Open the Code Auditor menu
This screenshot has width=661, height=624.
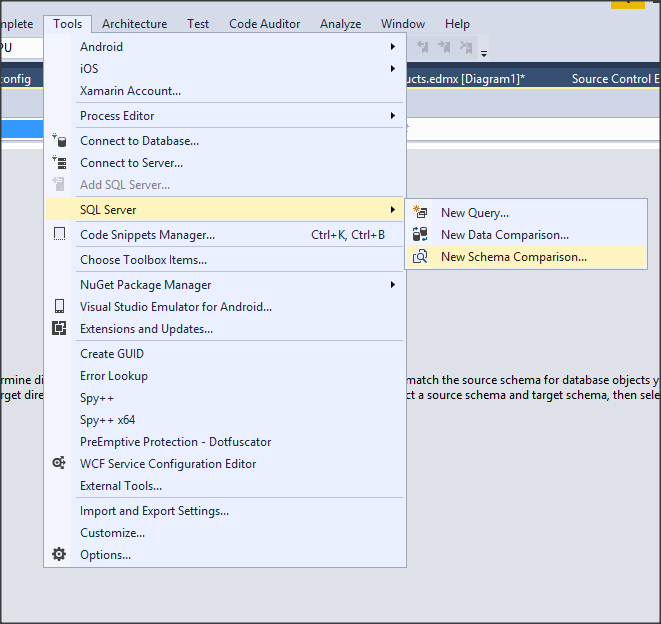(264, 24)
